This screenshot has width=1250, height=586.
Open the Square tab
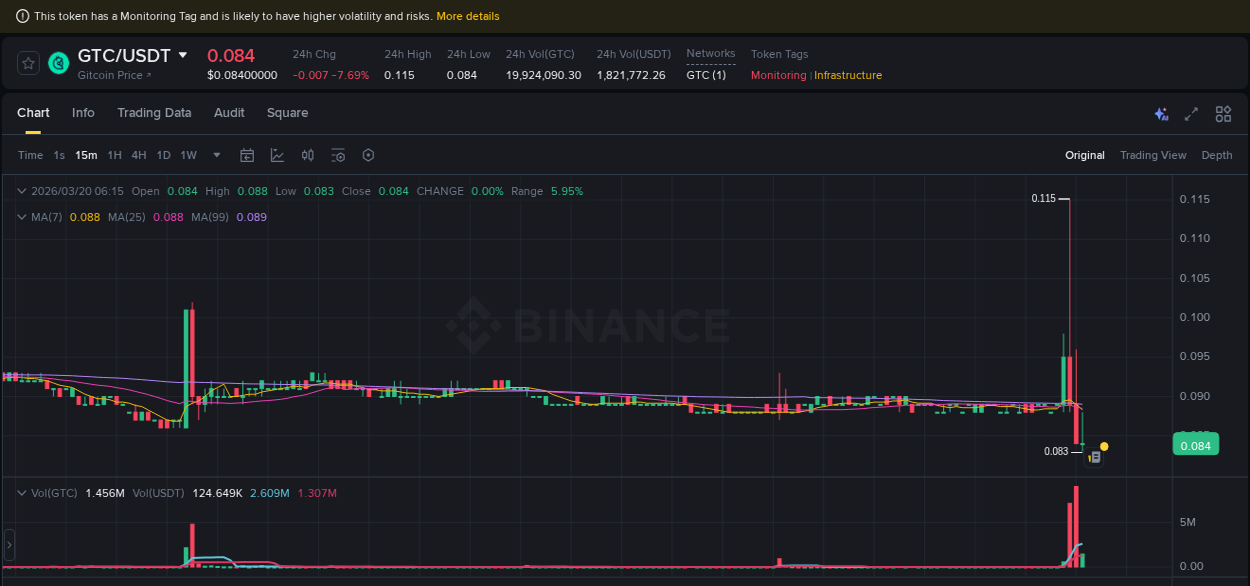click(x=287, y=113)
